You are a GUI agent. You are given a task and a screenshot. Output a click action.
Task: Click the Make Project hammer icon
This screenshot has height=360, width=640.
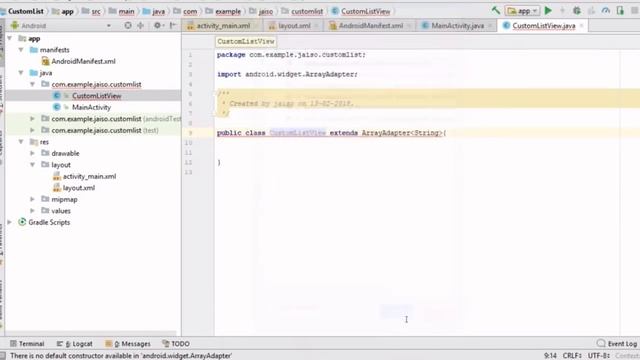coord(496,11)
